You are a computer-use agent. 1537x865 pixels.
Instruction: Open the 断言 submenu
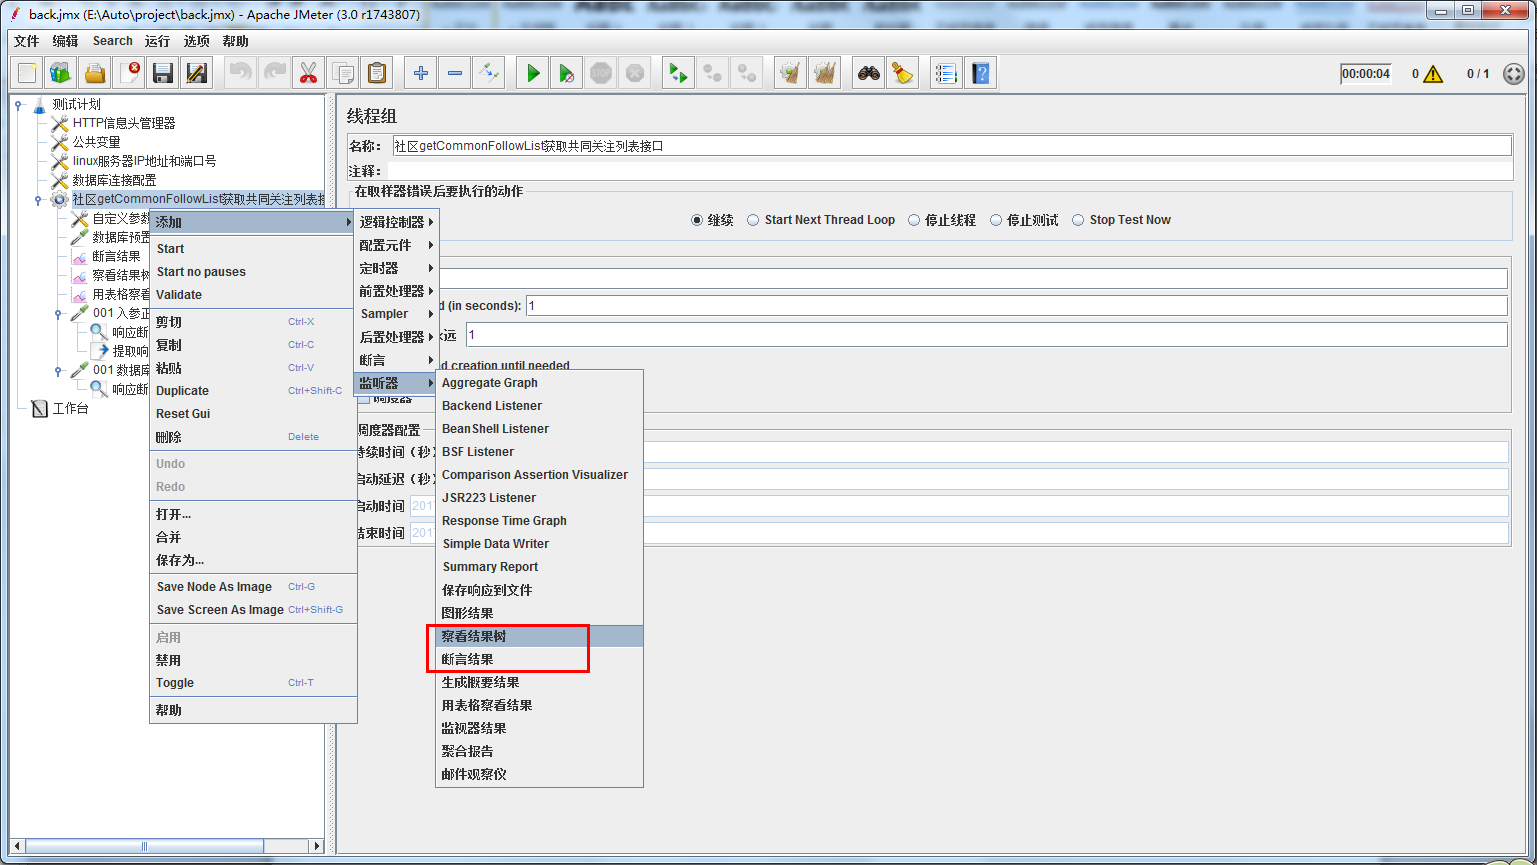click(397, 360)
